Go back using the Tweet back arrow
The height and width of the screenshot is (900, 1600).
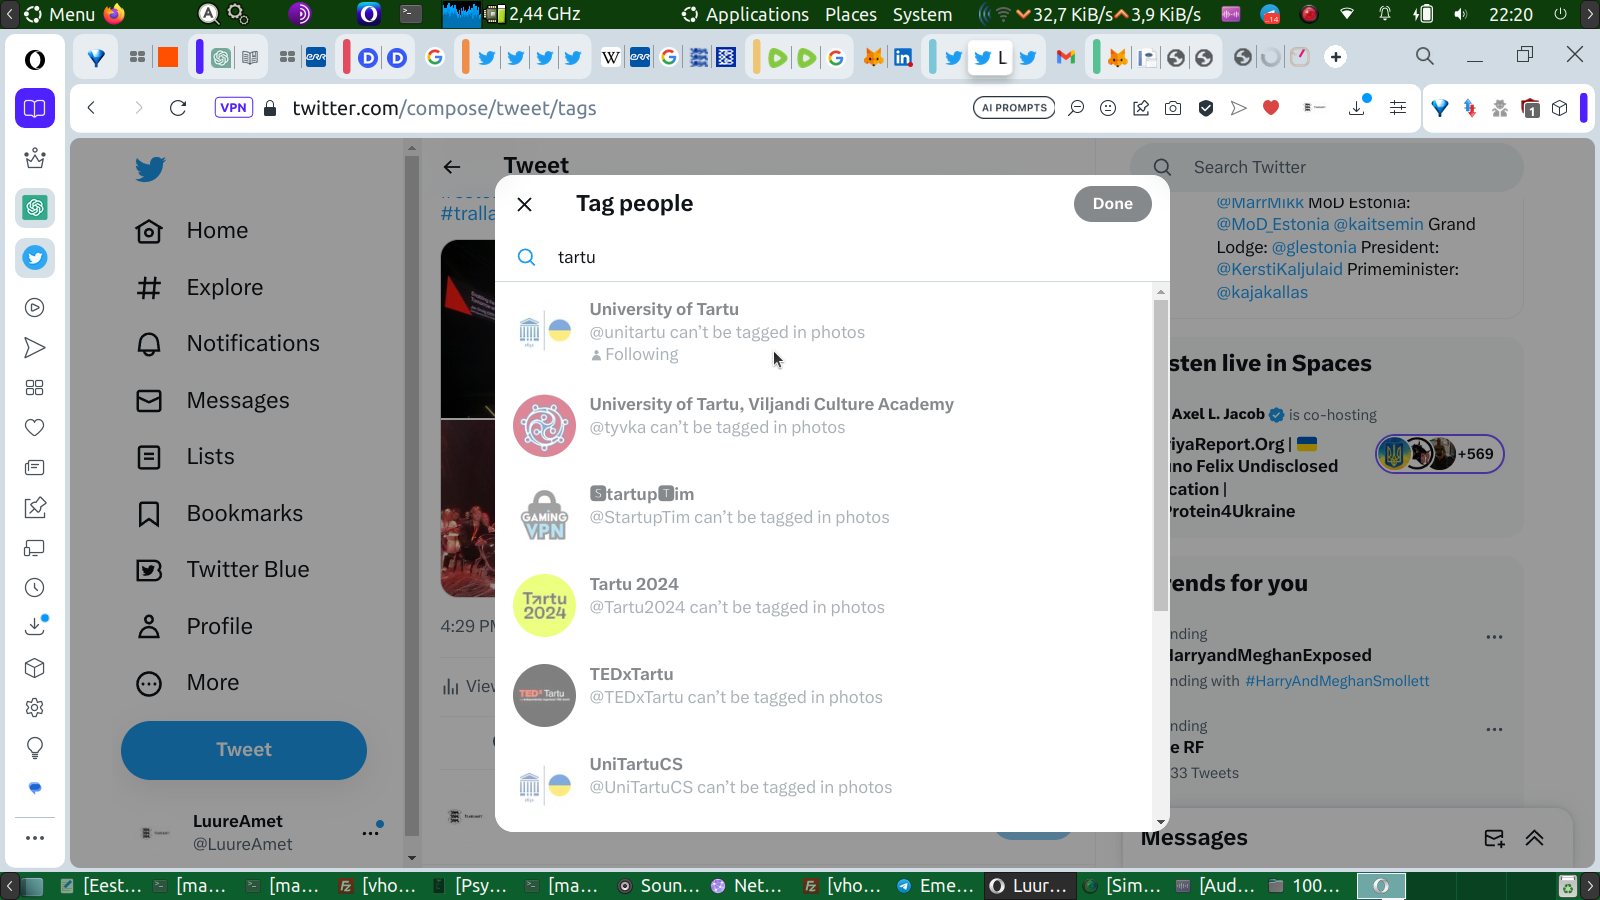tap(452, 167)
